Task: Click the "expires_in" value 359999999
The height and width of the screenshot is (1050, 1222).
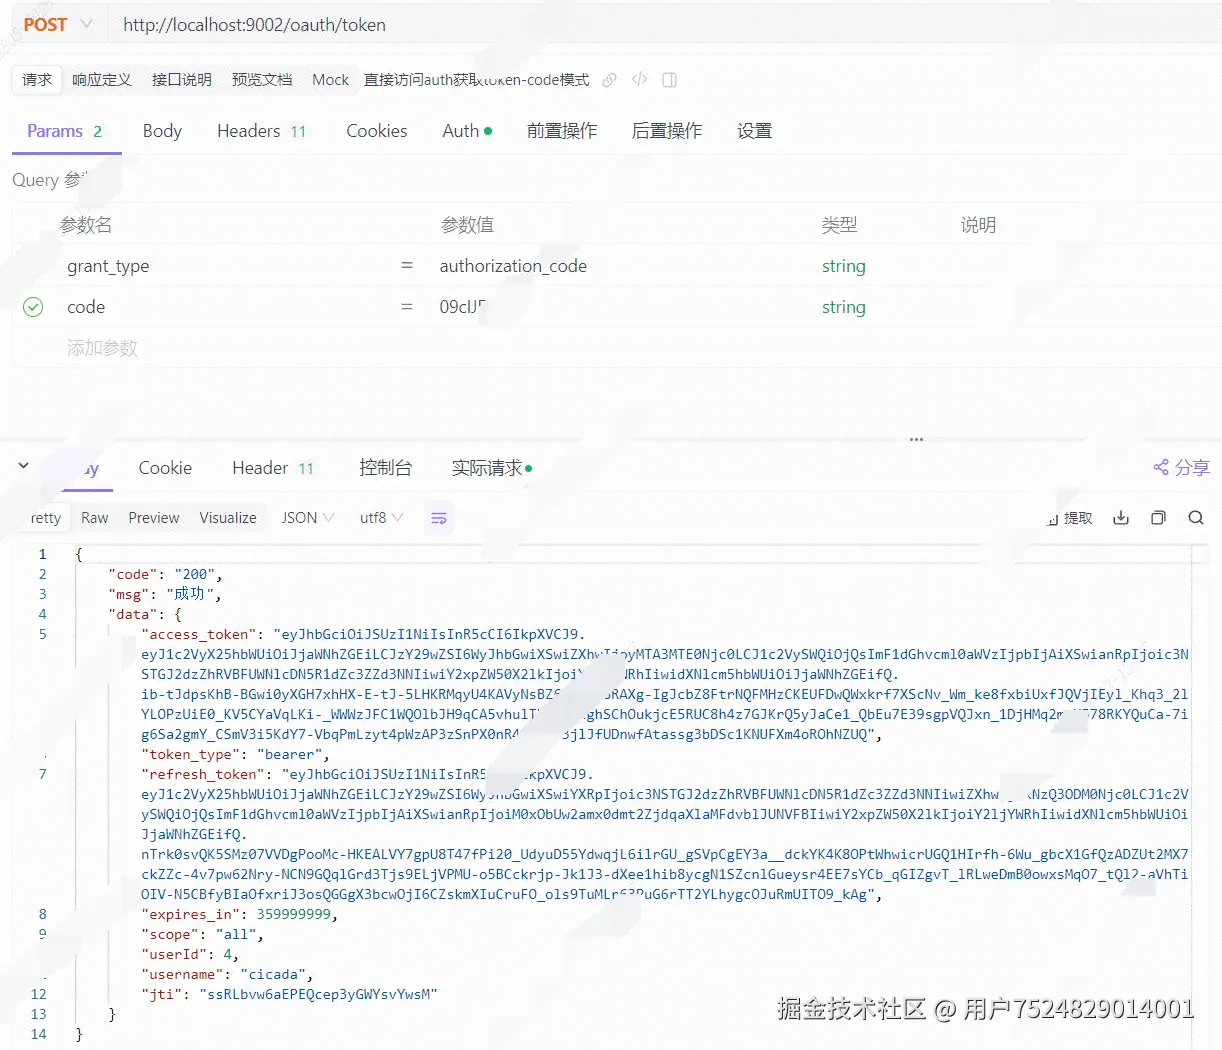Action: [293, 914]
